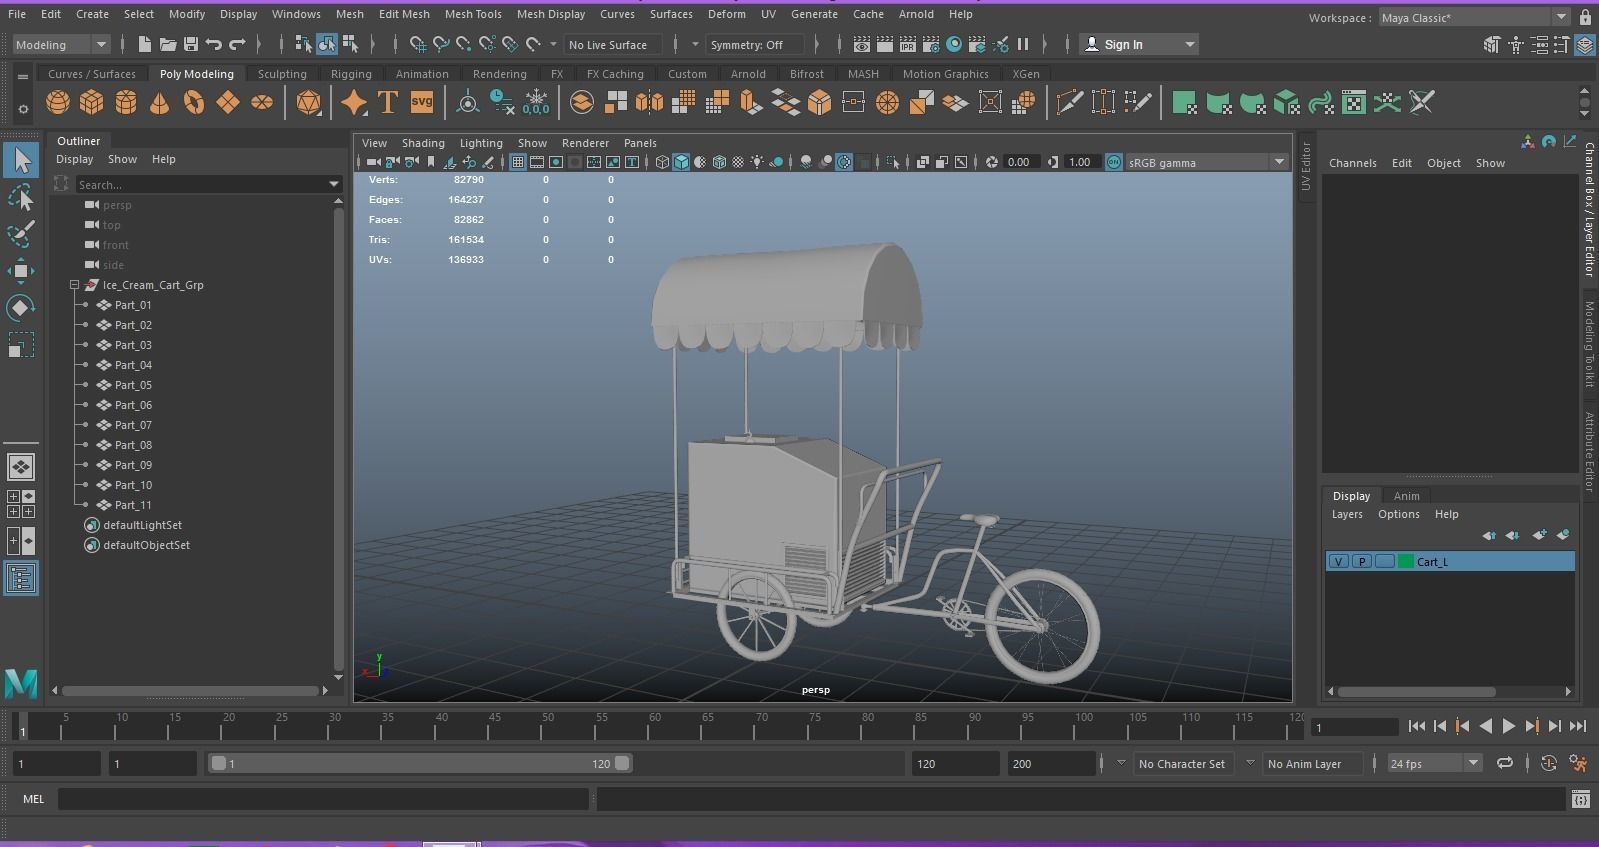Select the Move tool in toolbox

tap(21, 271)
